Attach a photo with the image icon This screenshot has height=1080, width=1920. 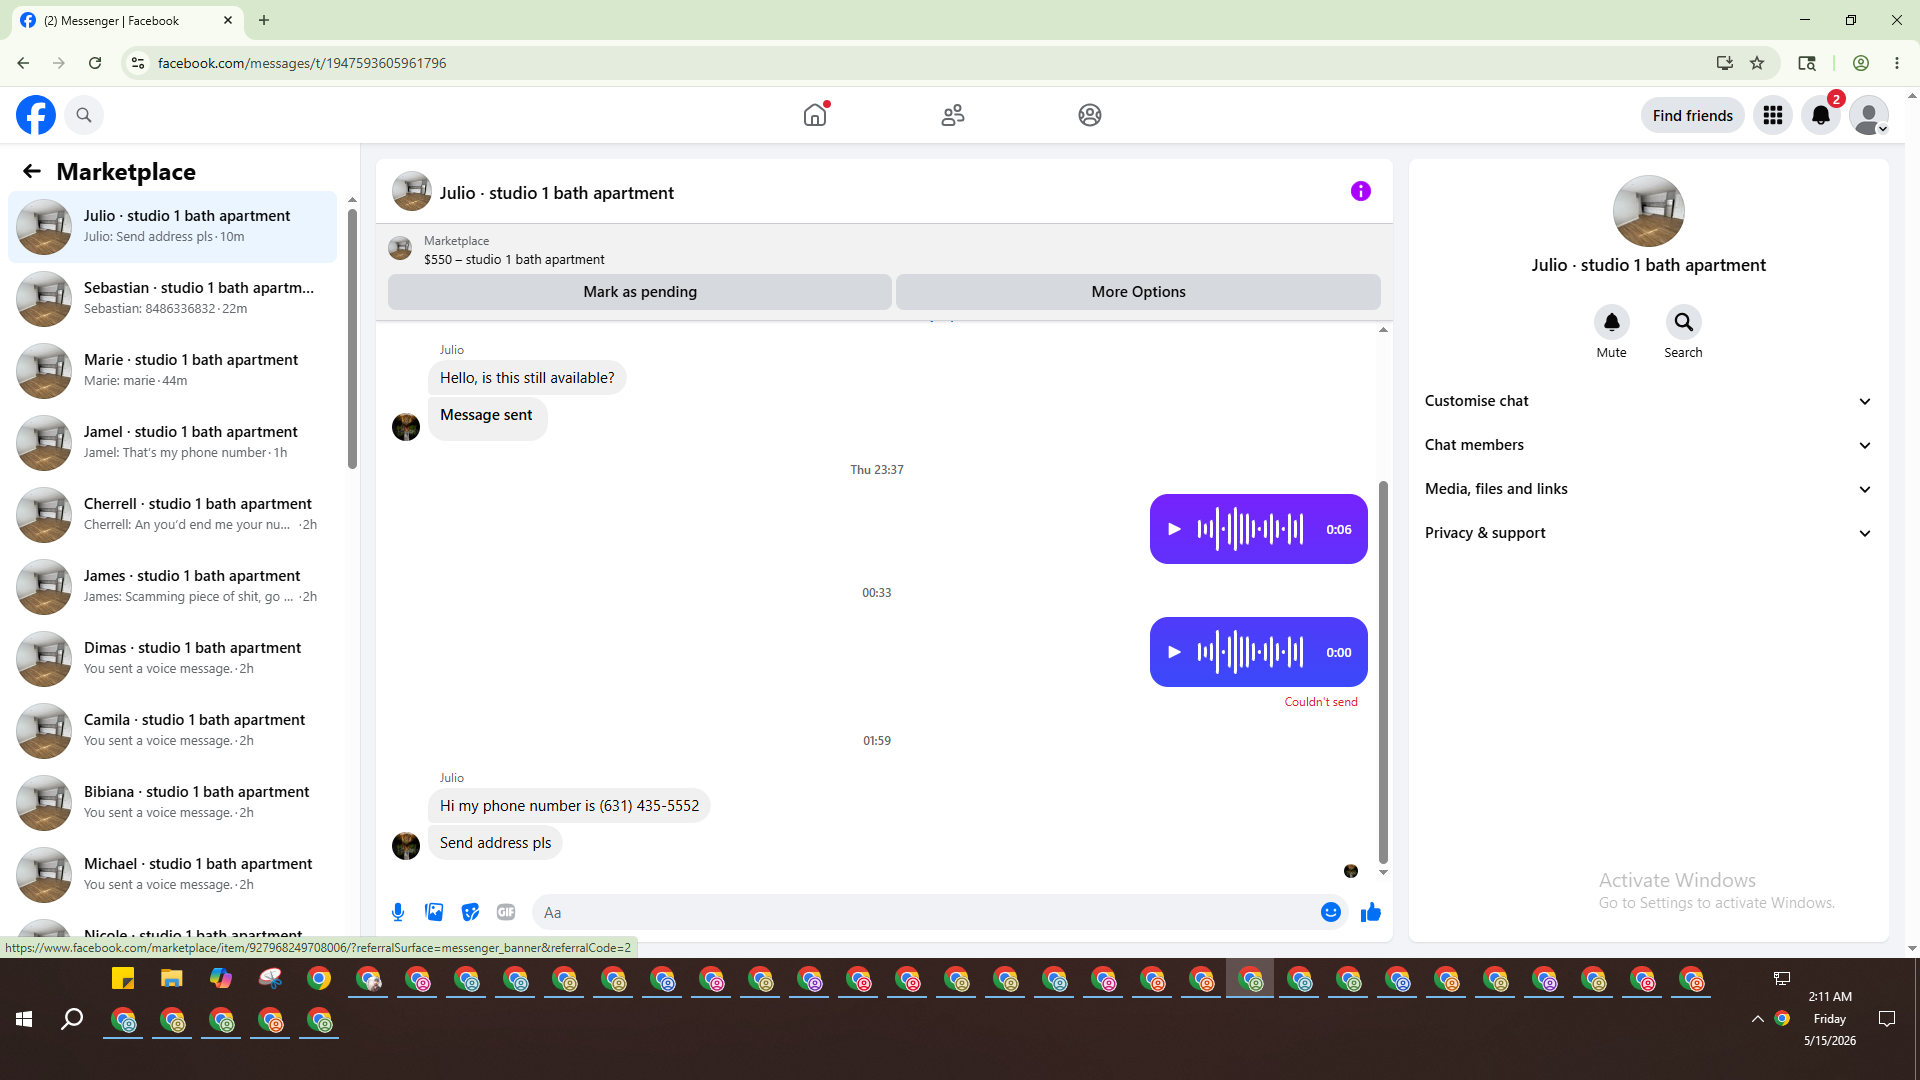click(434, 912)
